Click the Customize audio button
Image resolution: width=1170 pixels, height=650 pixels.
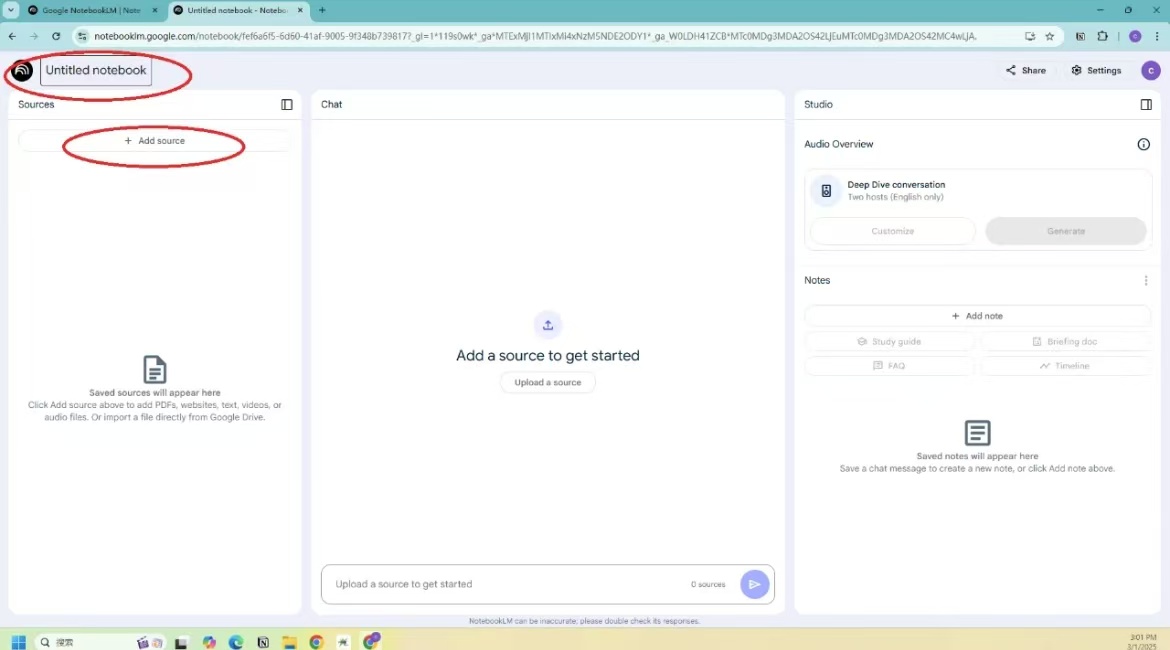[892, 231]
